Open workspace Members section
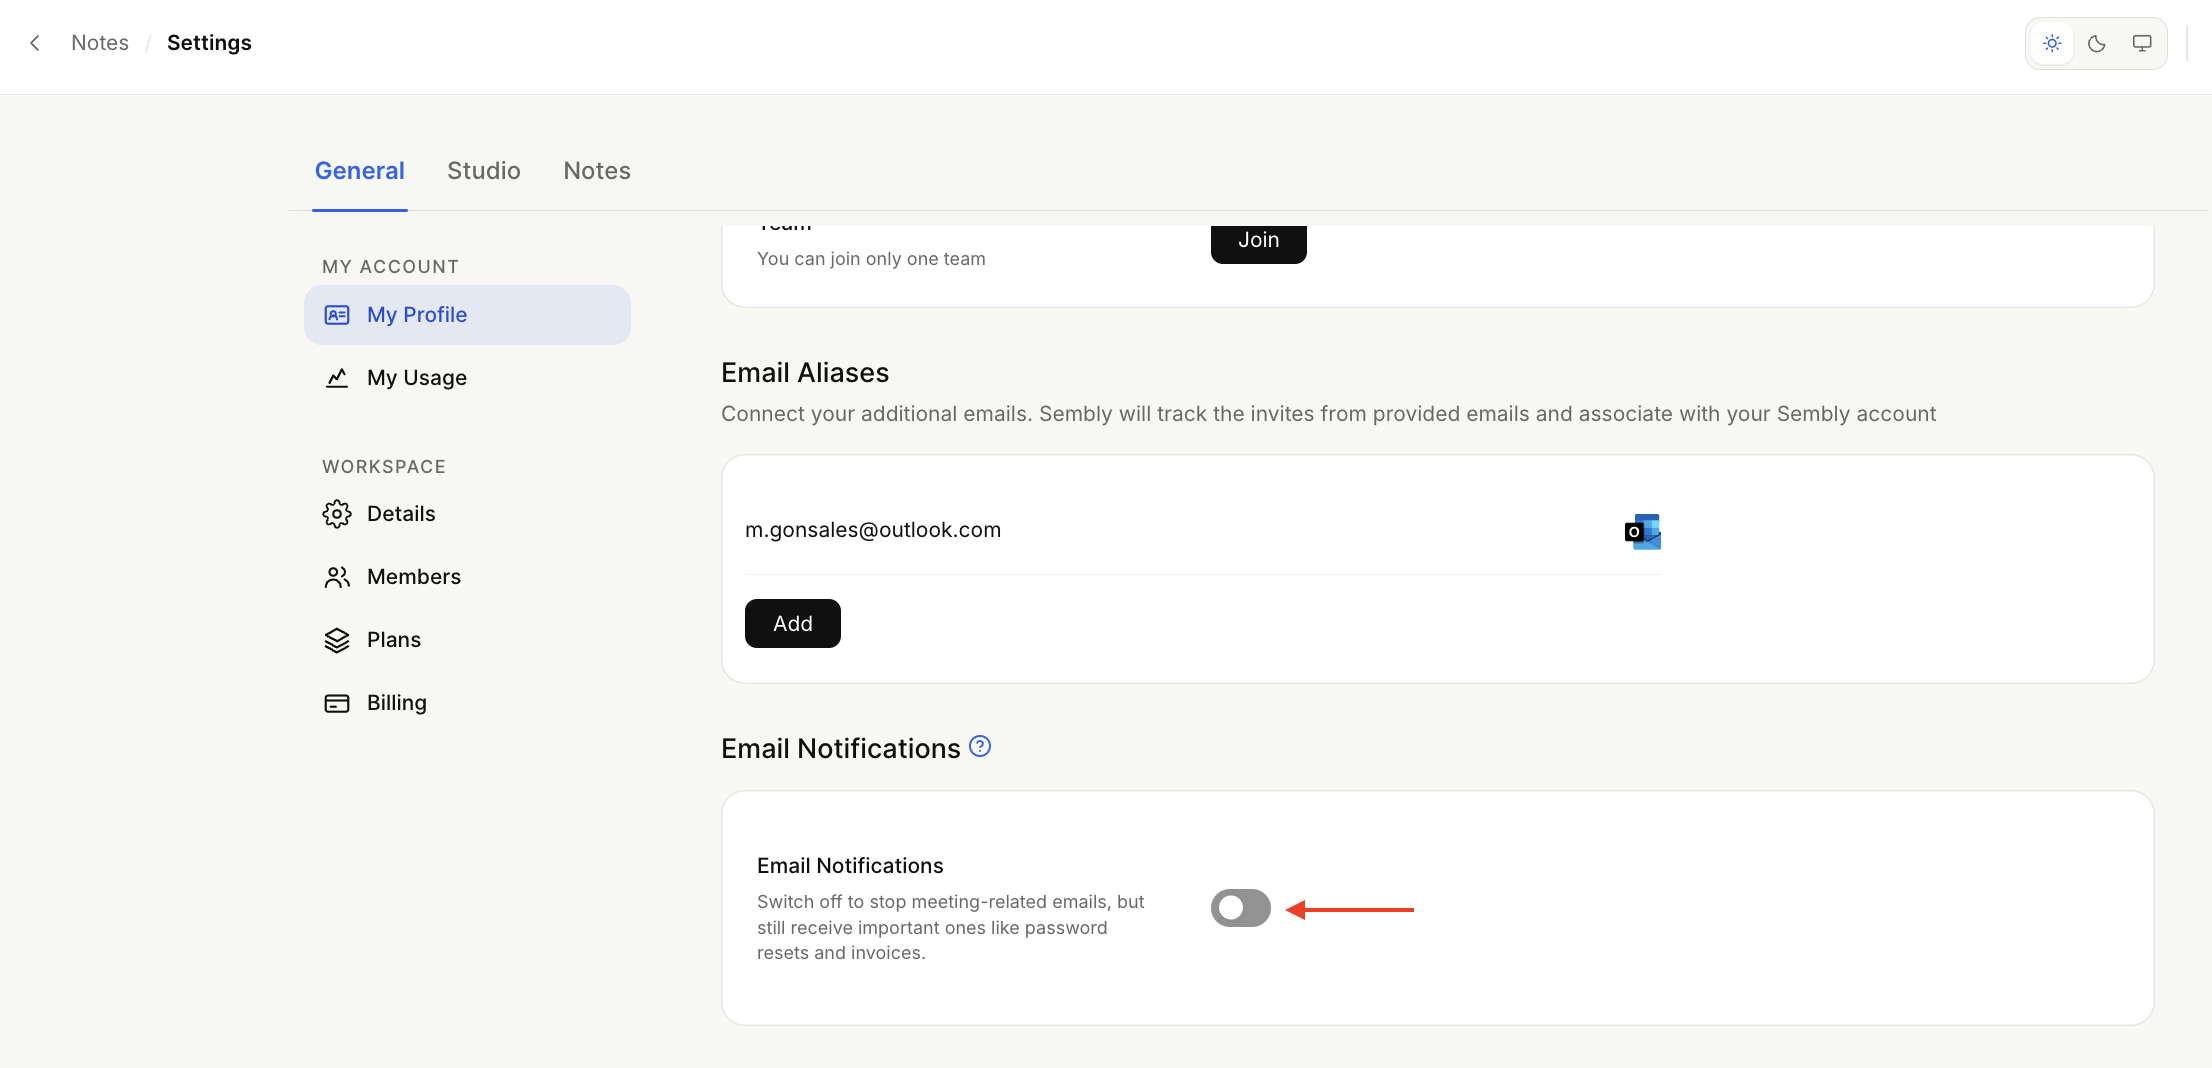The height and width of the screenshot is (1068, 2212). (467, 577)
